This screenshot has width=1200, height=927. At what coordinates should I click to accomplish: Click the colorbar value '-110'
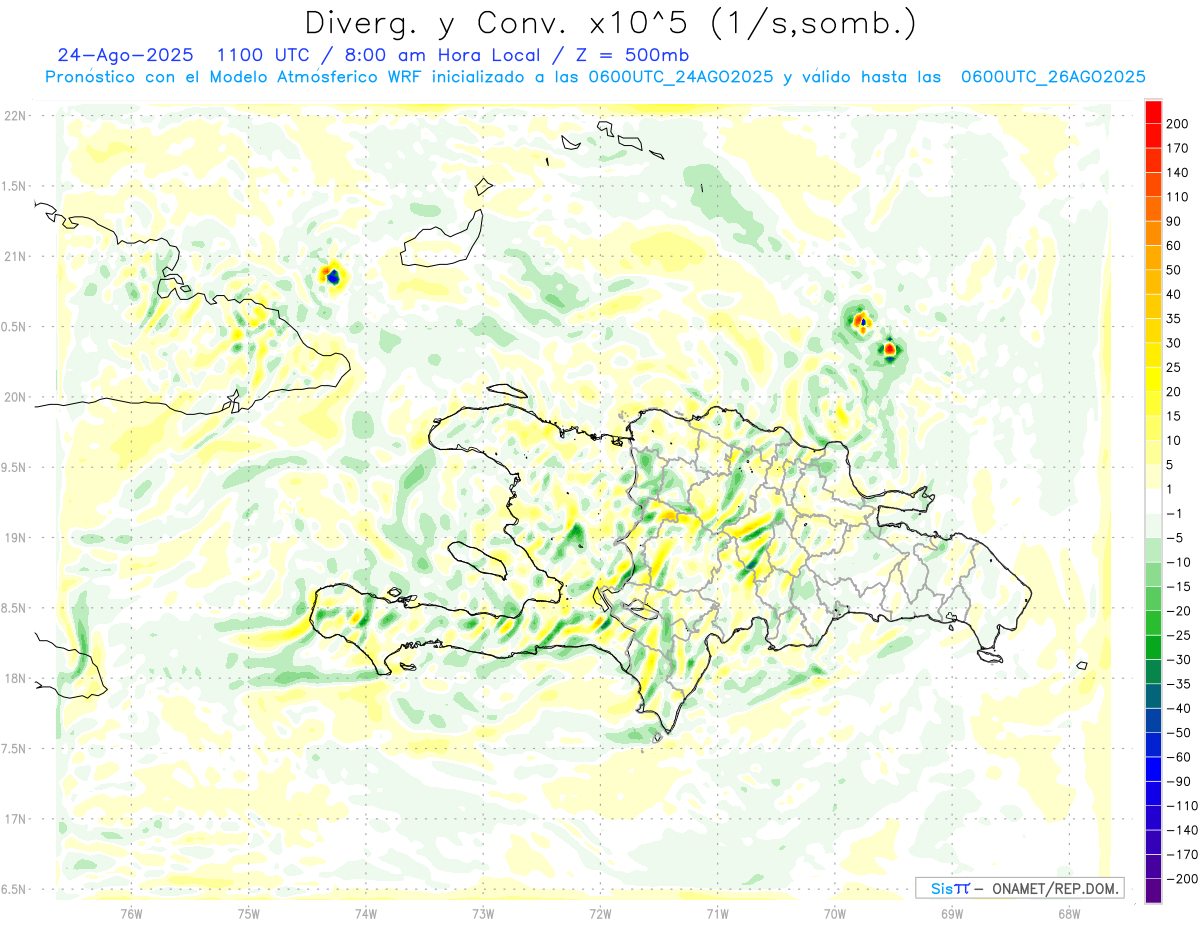click(x=1181, y=805)
